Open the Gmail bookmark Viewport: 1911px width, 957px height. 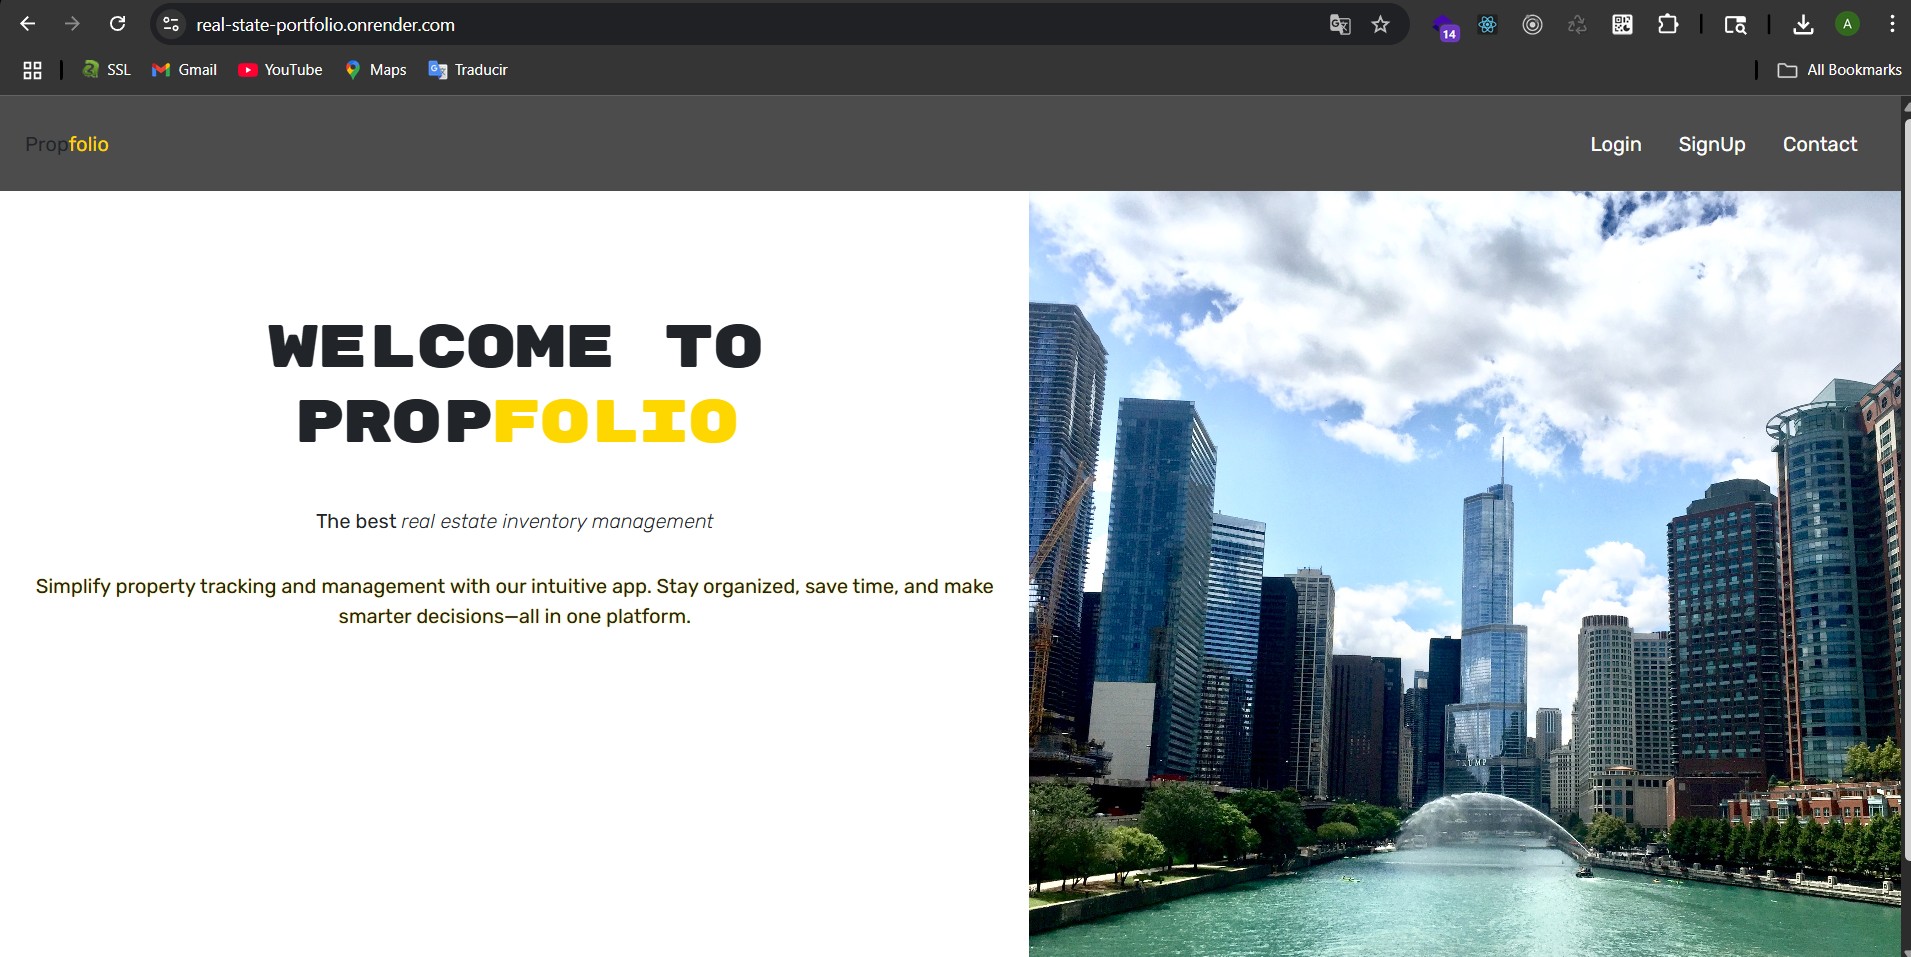(x=184, y=70)
